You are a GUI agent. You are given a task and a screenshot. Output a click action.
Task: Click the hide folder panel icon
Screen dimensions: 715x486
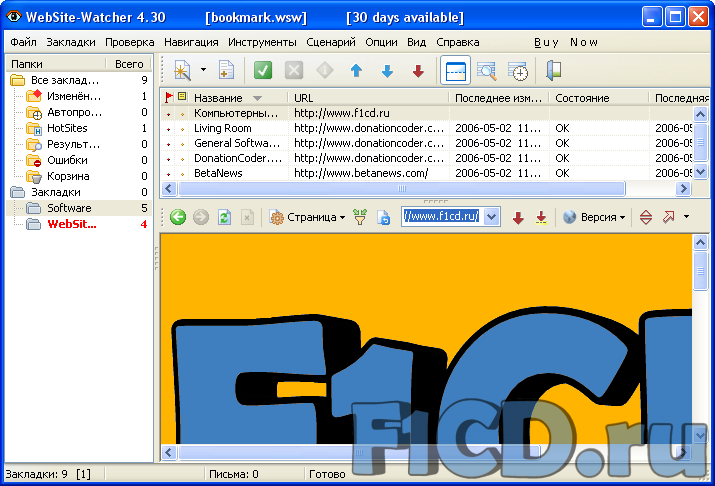pos(554,71)
